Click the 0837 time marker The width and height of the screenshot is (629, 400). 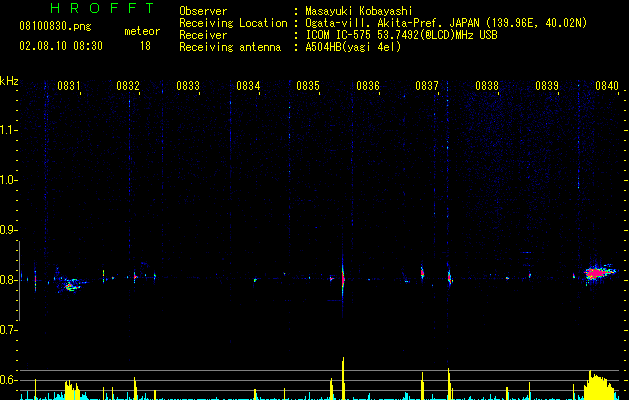[427, 86]
